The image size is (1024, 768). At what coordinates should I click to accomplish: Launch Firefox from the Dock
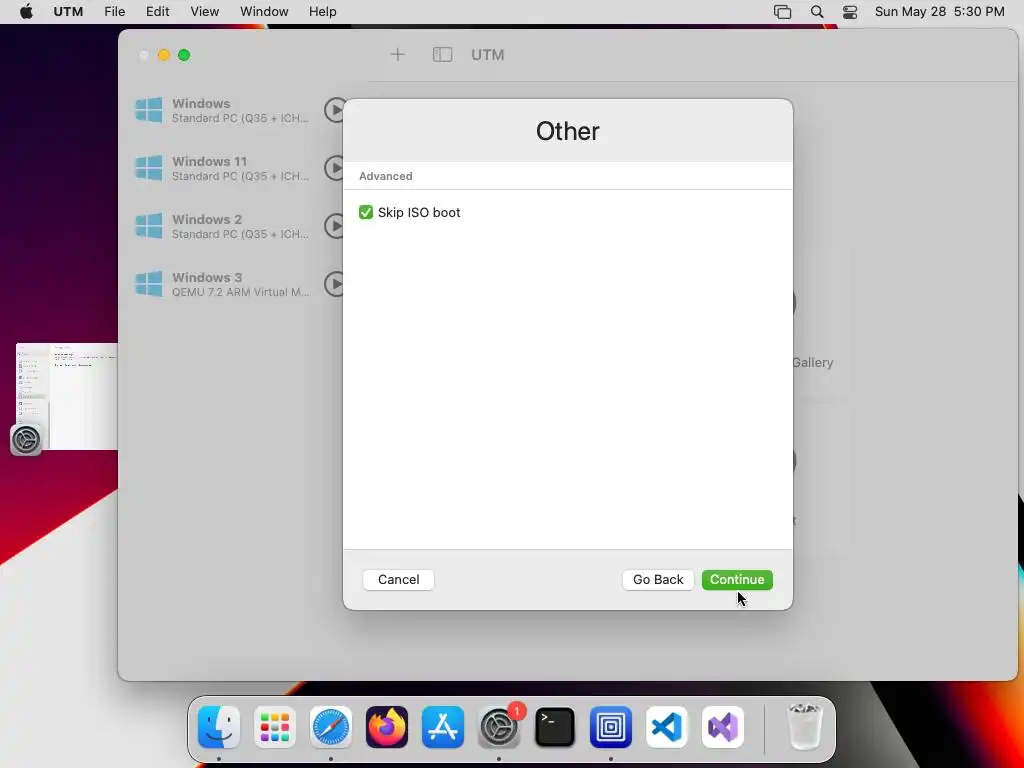pos(387,727)
